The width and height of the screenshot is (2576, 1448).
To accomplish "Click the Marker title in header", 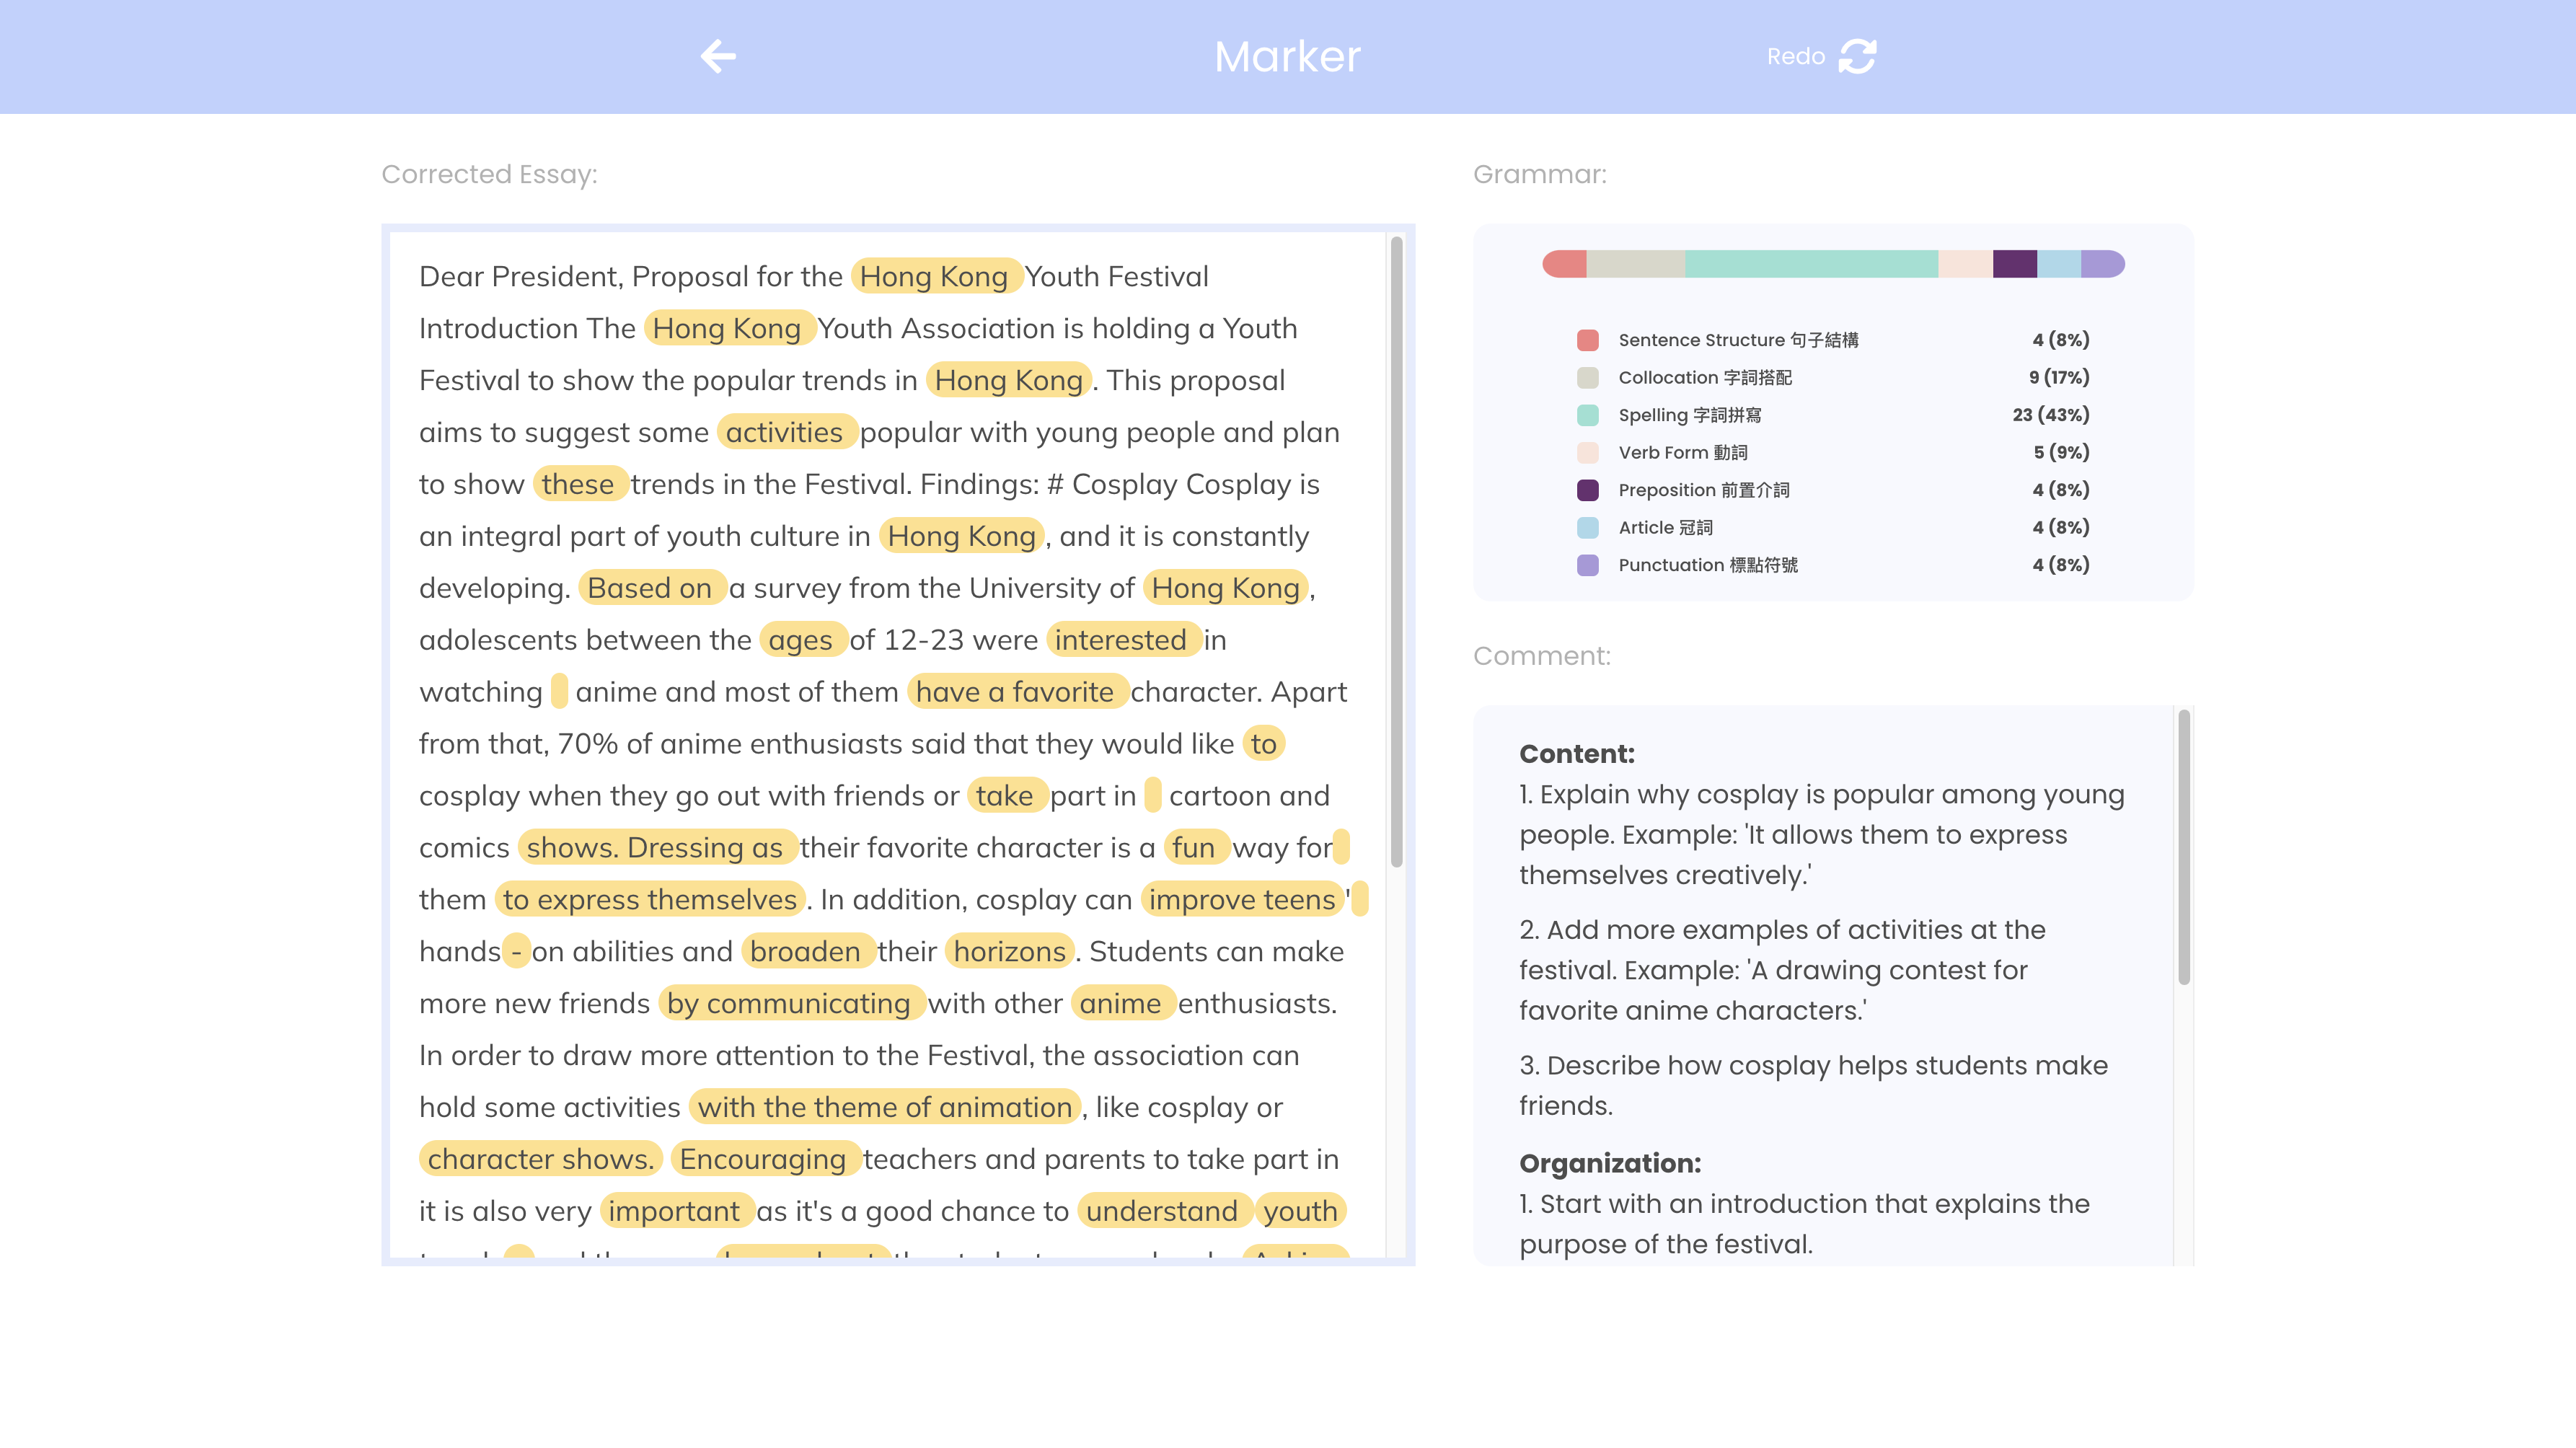I will (1287, 57).
